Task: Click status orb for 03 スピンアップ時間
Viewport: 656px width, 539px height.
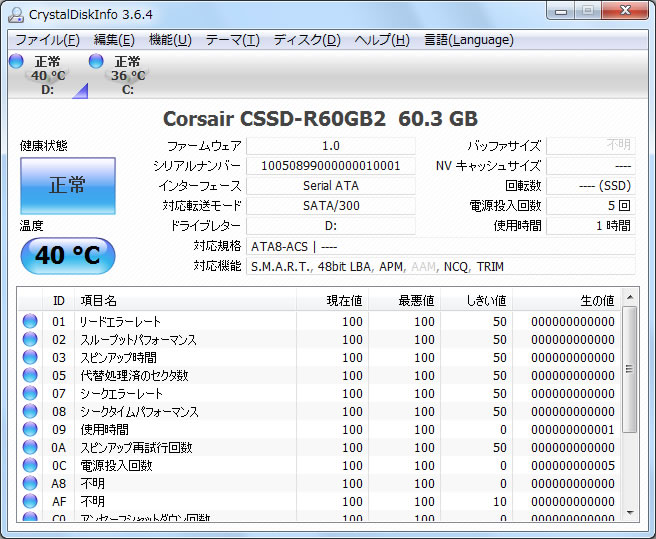Action: pos(30,357)
